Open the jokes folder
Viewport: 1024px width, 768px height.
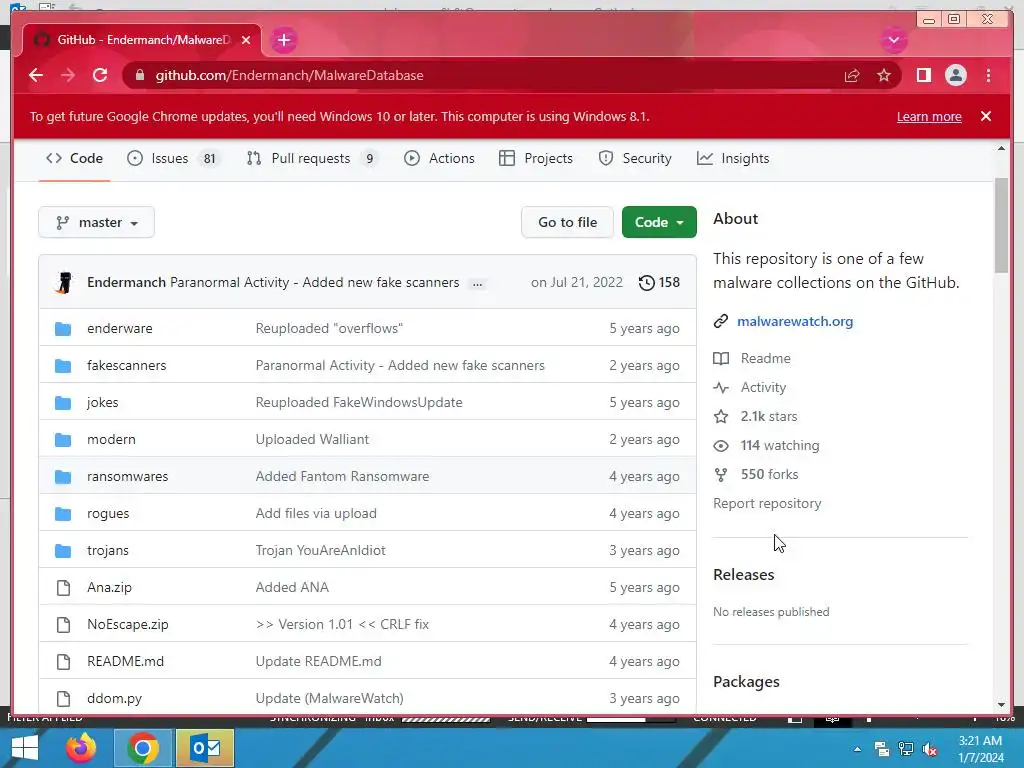coord(103,402)
